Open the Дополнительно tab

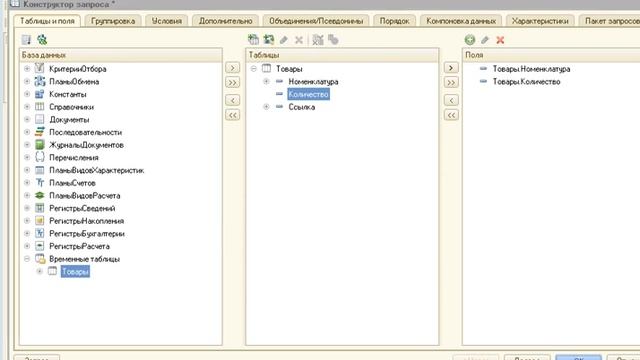(225, 21)
